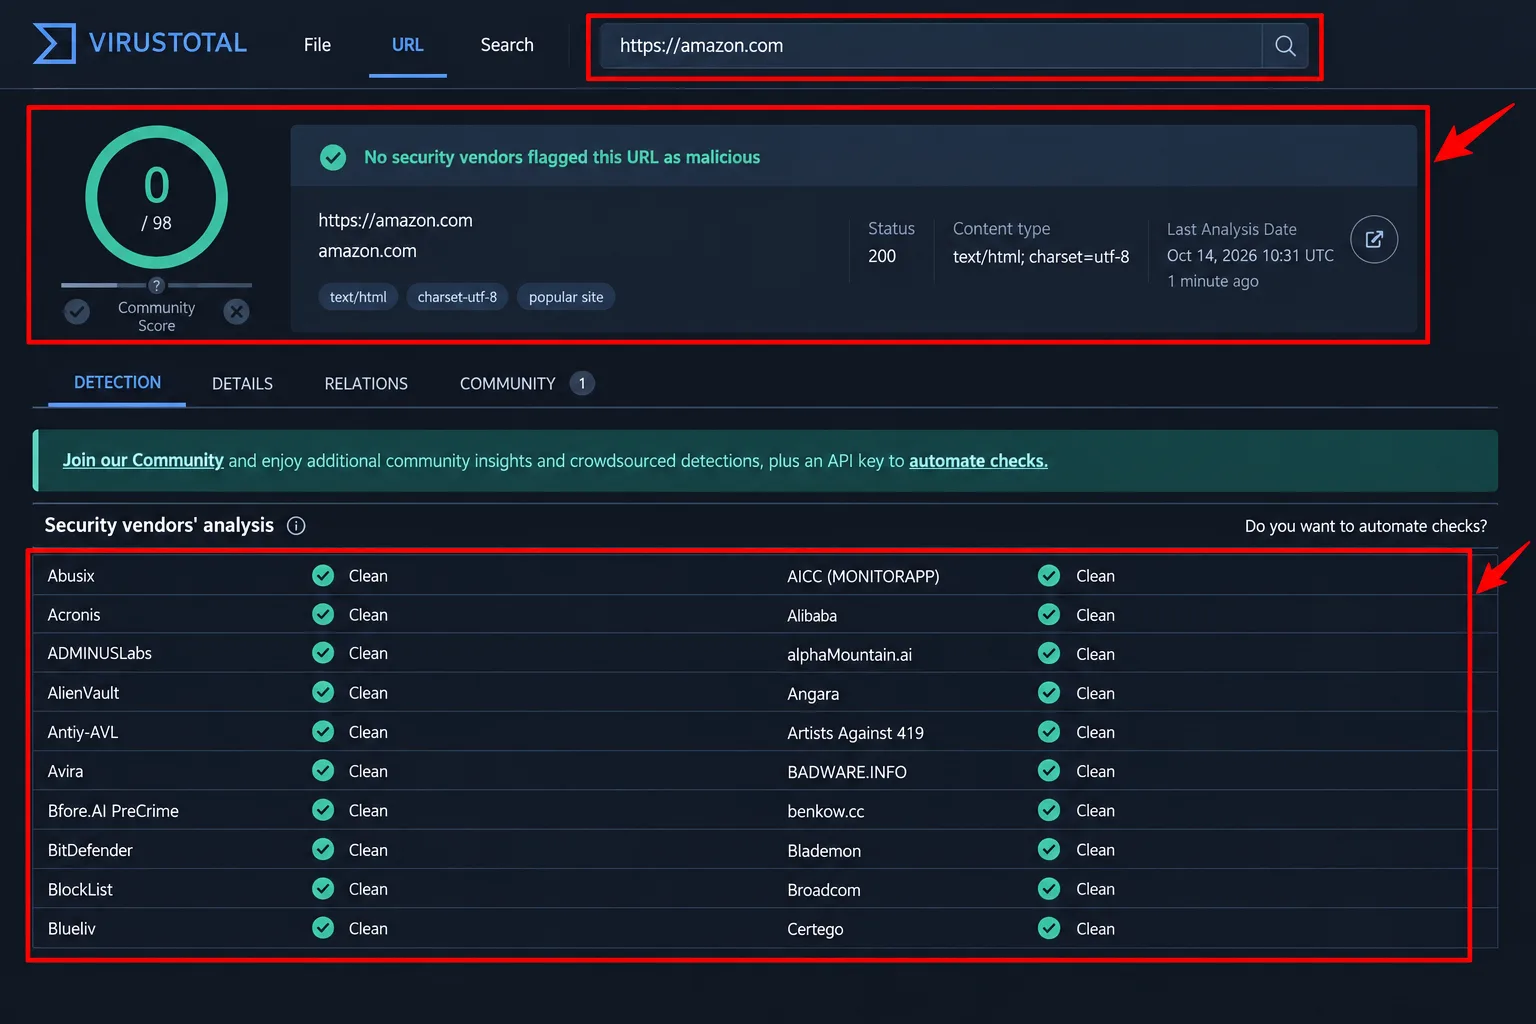Screen dimensions: 1536x1024
Task: Click the clean checkmark icon for AlienVault
Action: pyautogui.click(x=323, y=692)
